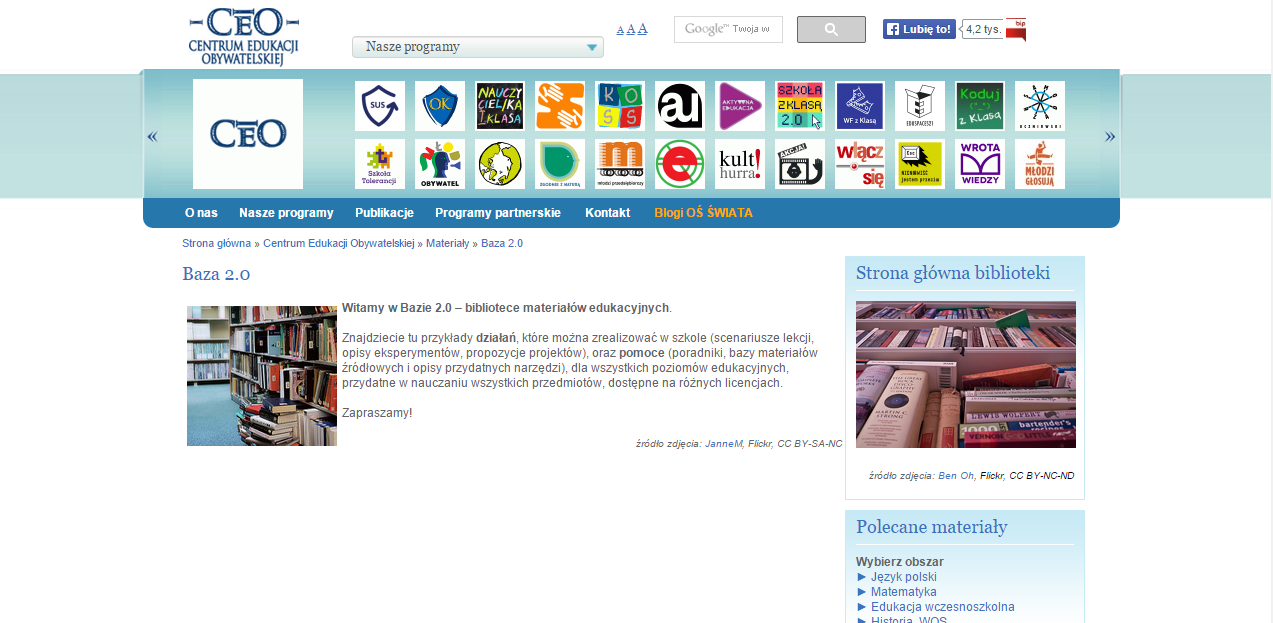1273x623 pixels.
Task: Open the Eduspaces21 box icon
Action: click(920, 106)
